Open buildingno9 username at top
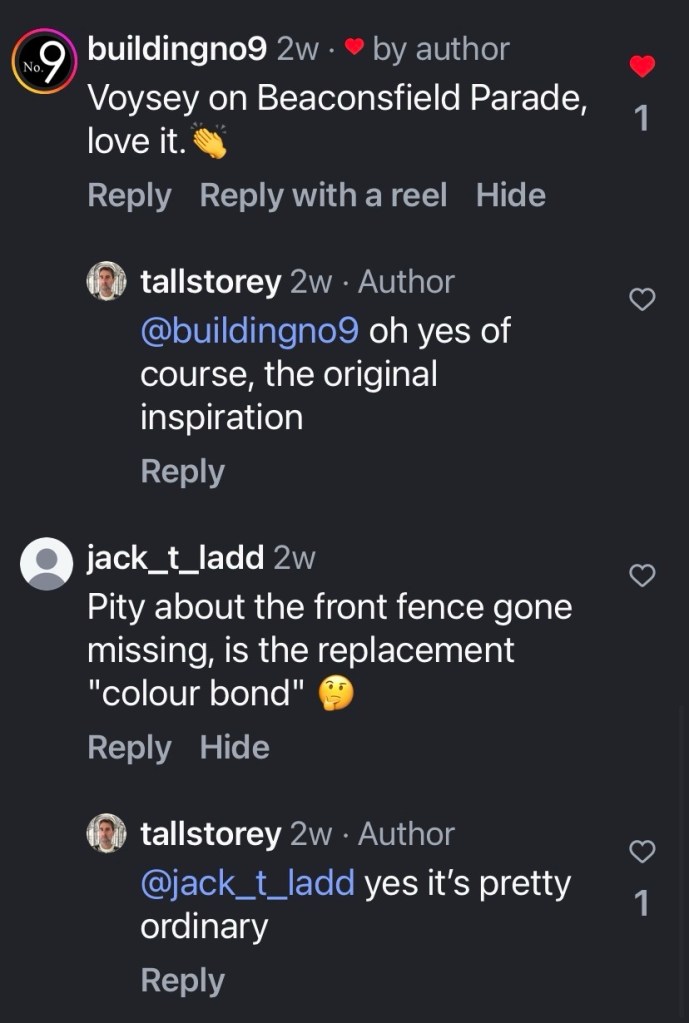The width and height of the screenshot is (689, 1023). (177, 48)
